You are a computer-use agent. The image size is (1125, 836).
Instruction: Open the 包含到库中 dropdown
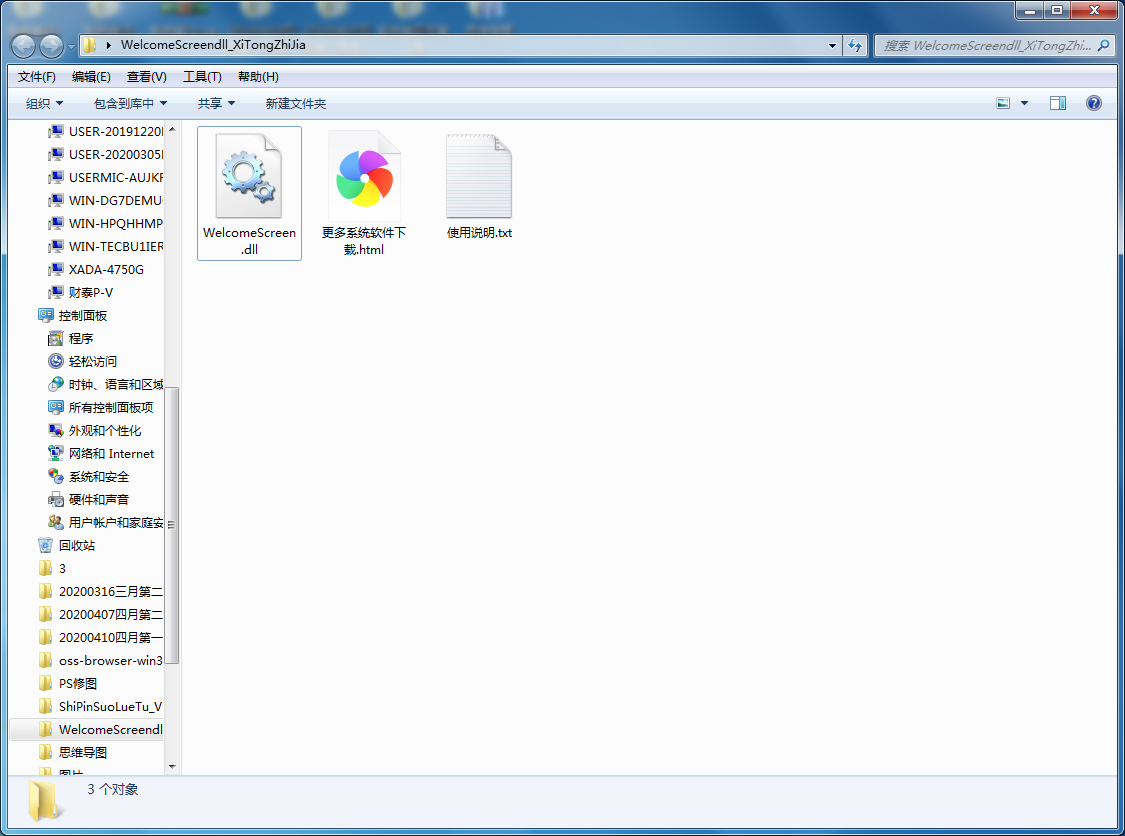(x=131, y=103)
